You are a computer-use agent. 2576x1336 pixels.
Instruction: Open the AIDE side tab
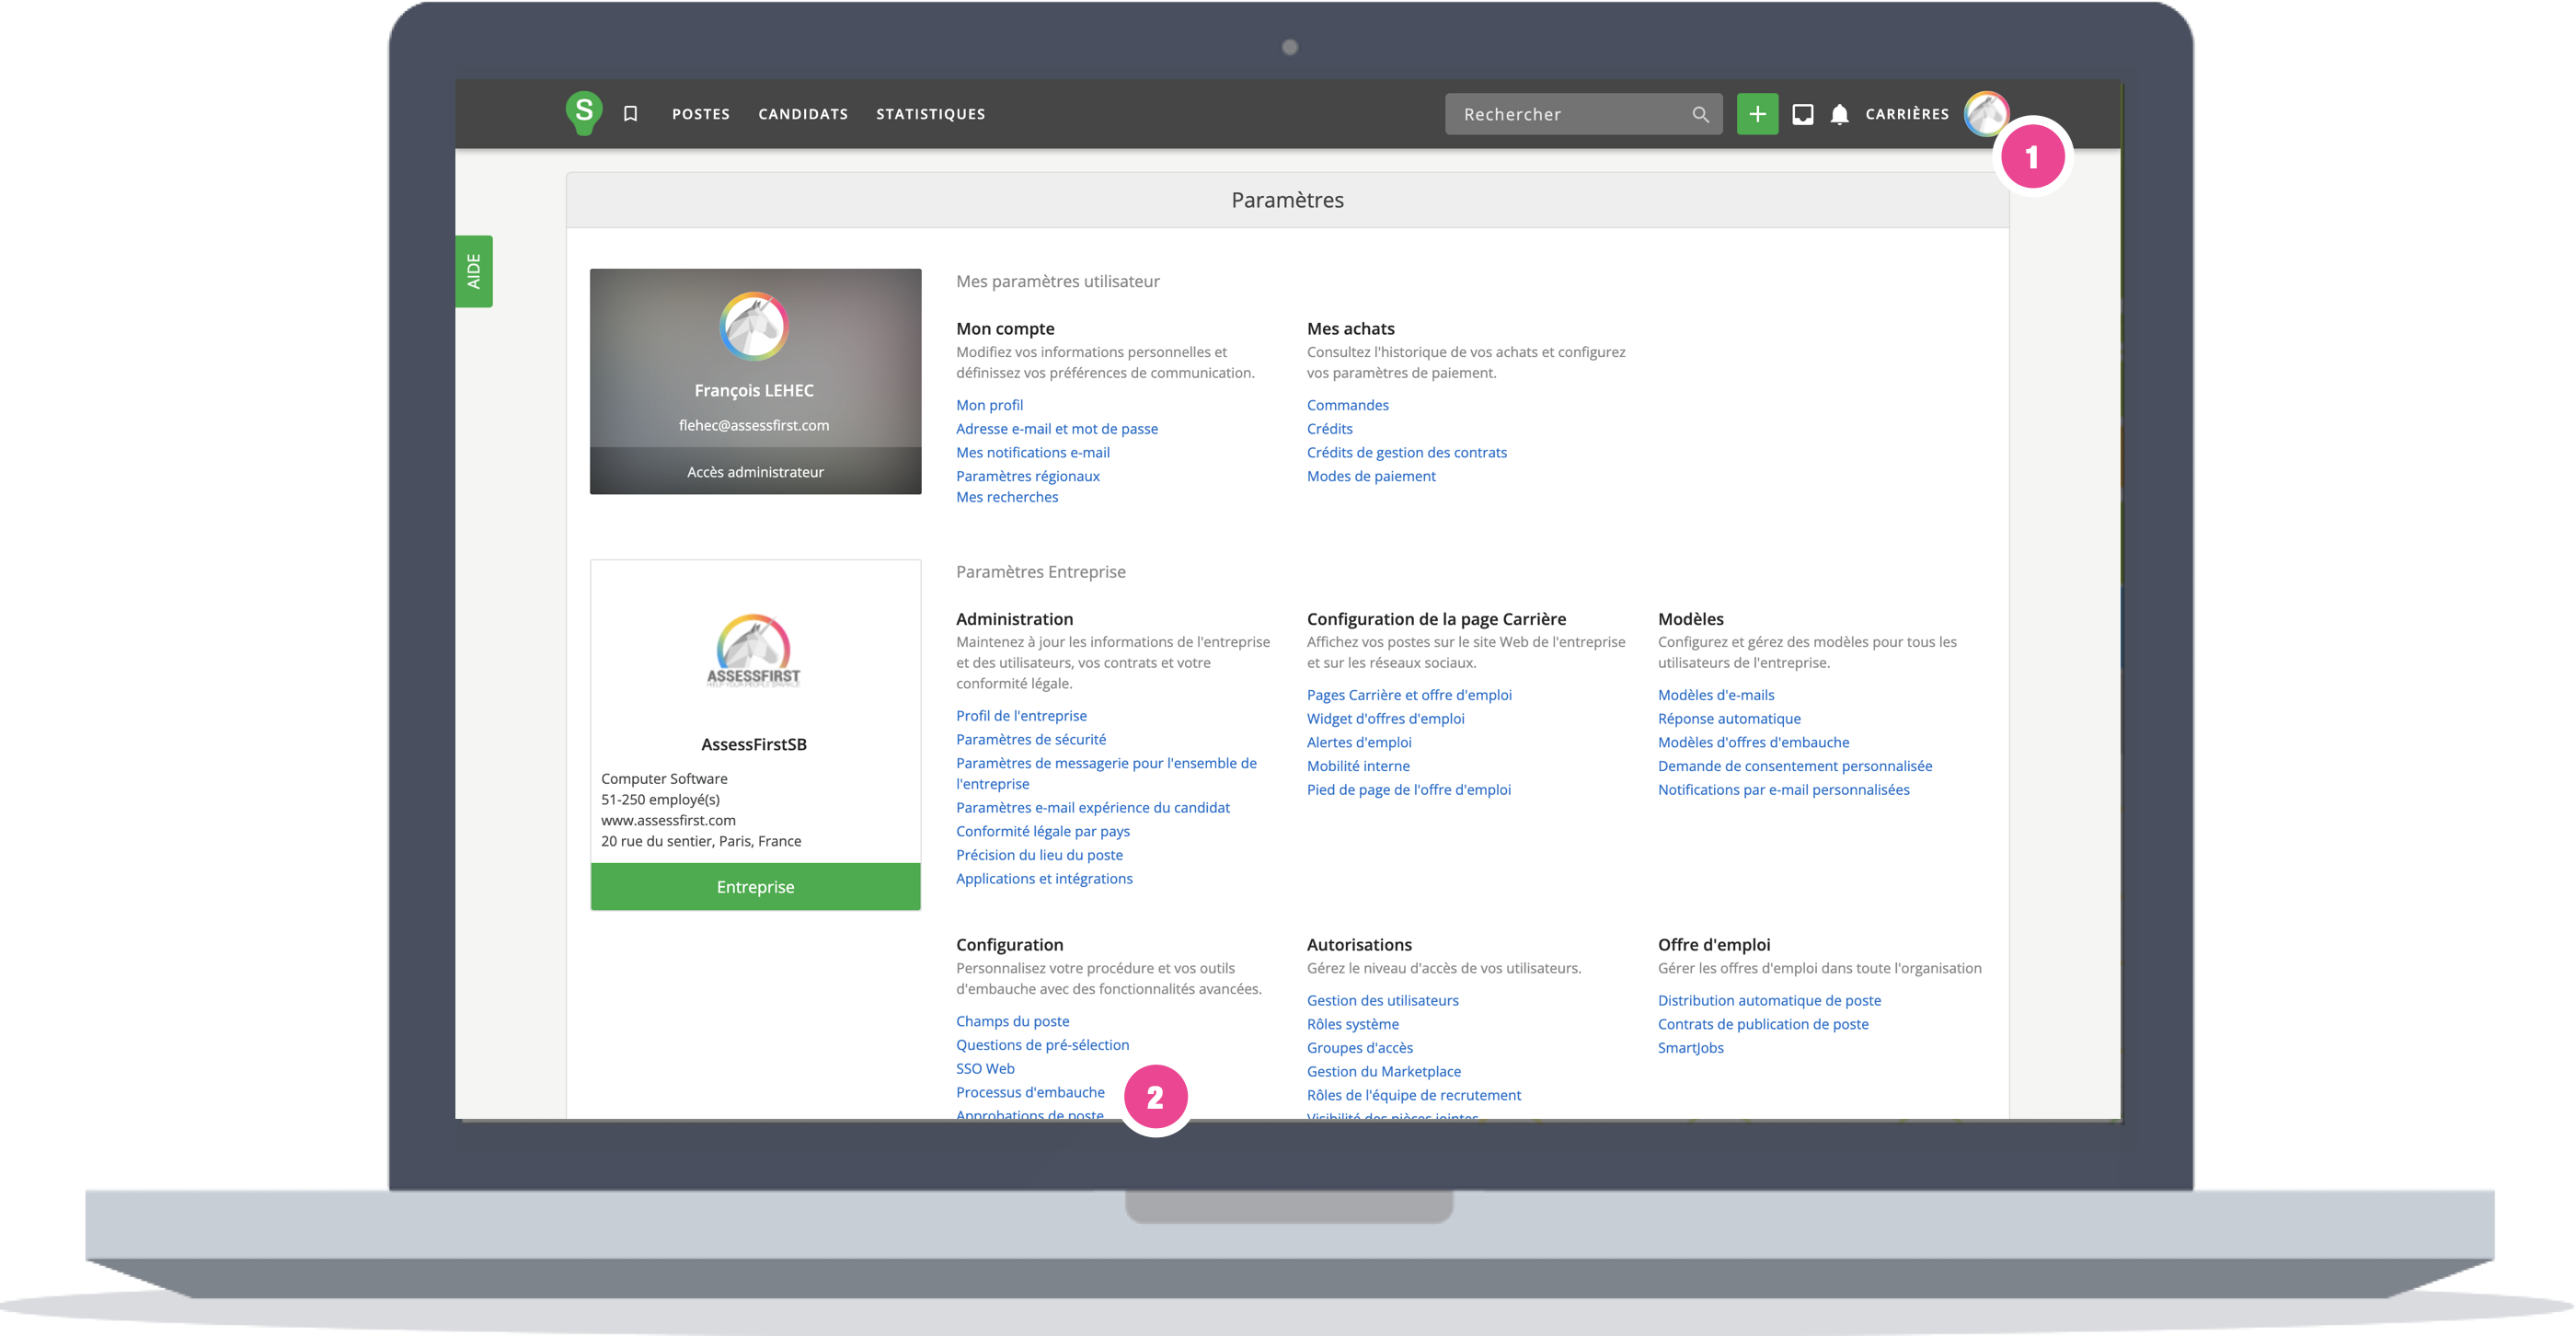[x=474, y=271]
